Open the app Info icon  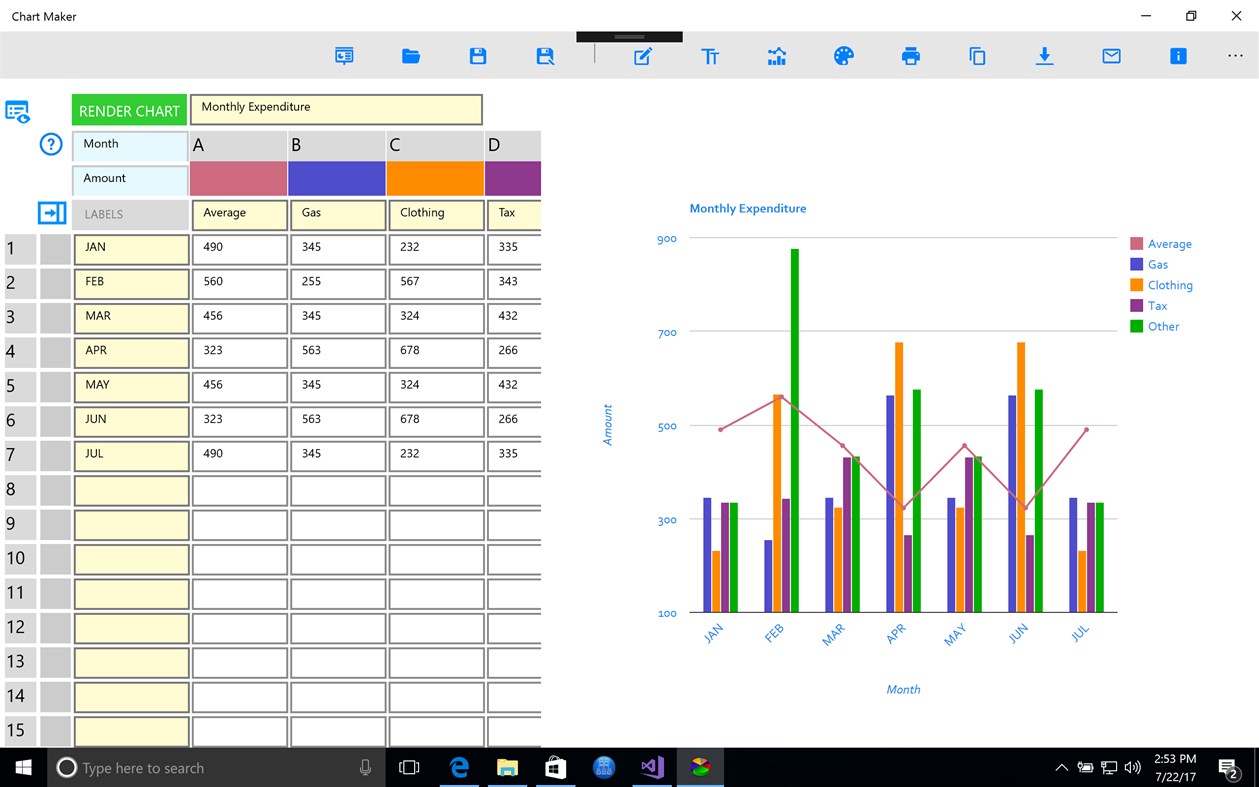[x=1178, y=56]
